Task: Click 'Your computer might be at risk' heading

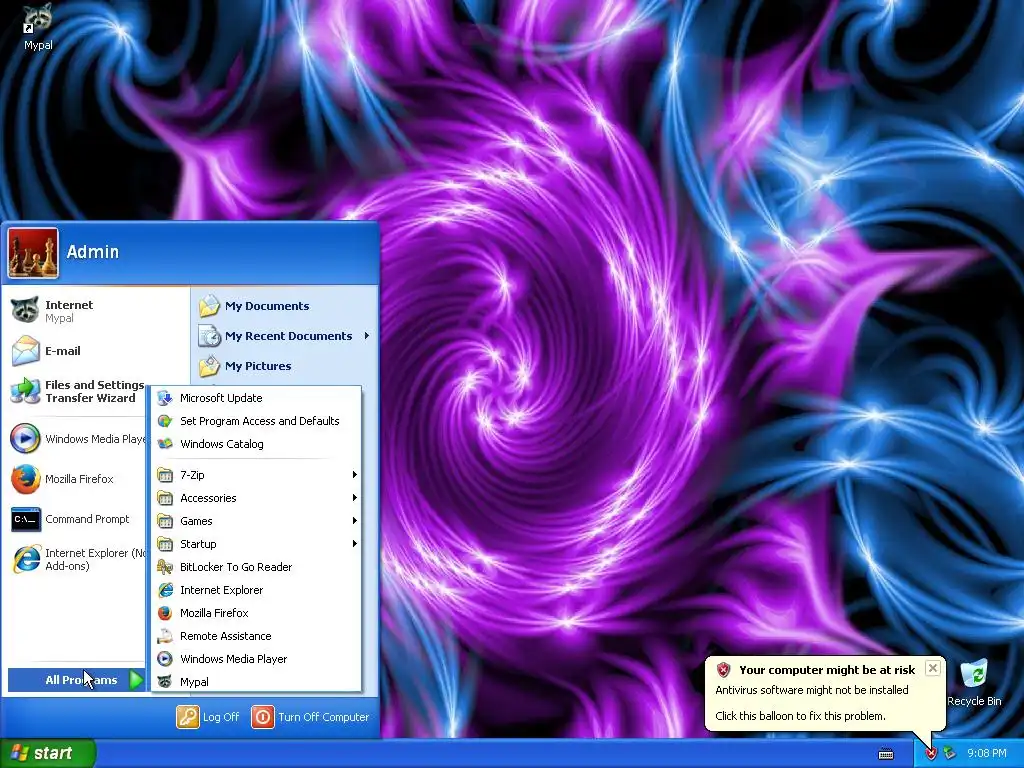Action: (827, 670)
